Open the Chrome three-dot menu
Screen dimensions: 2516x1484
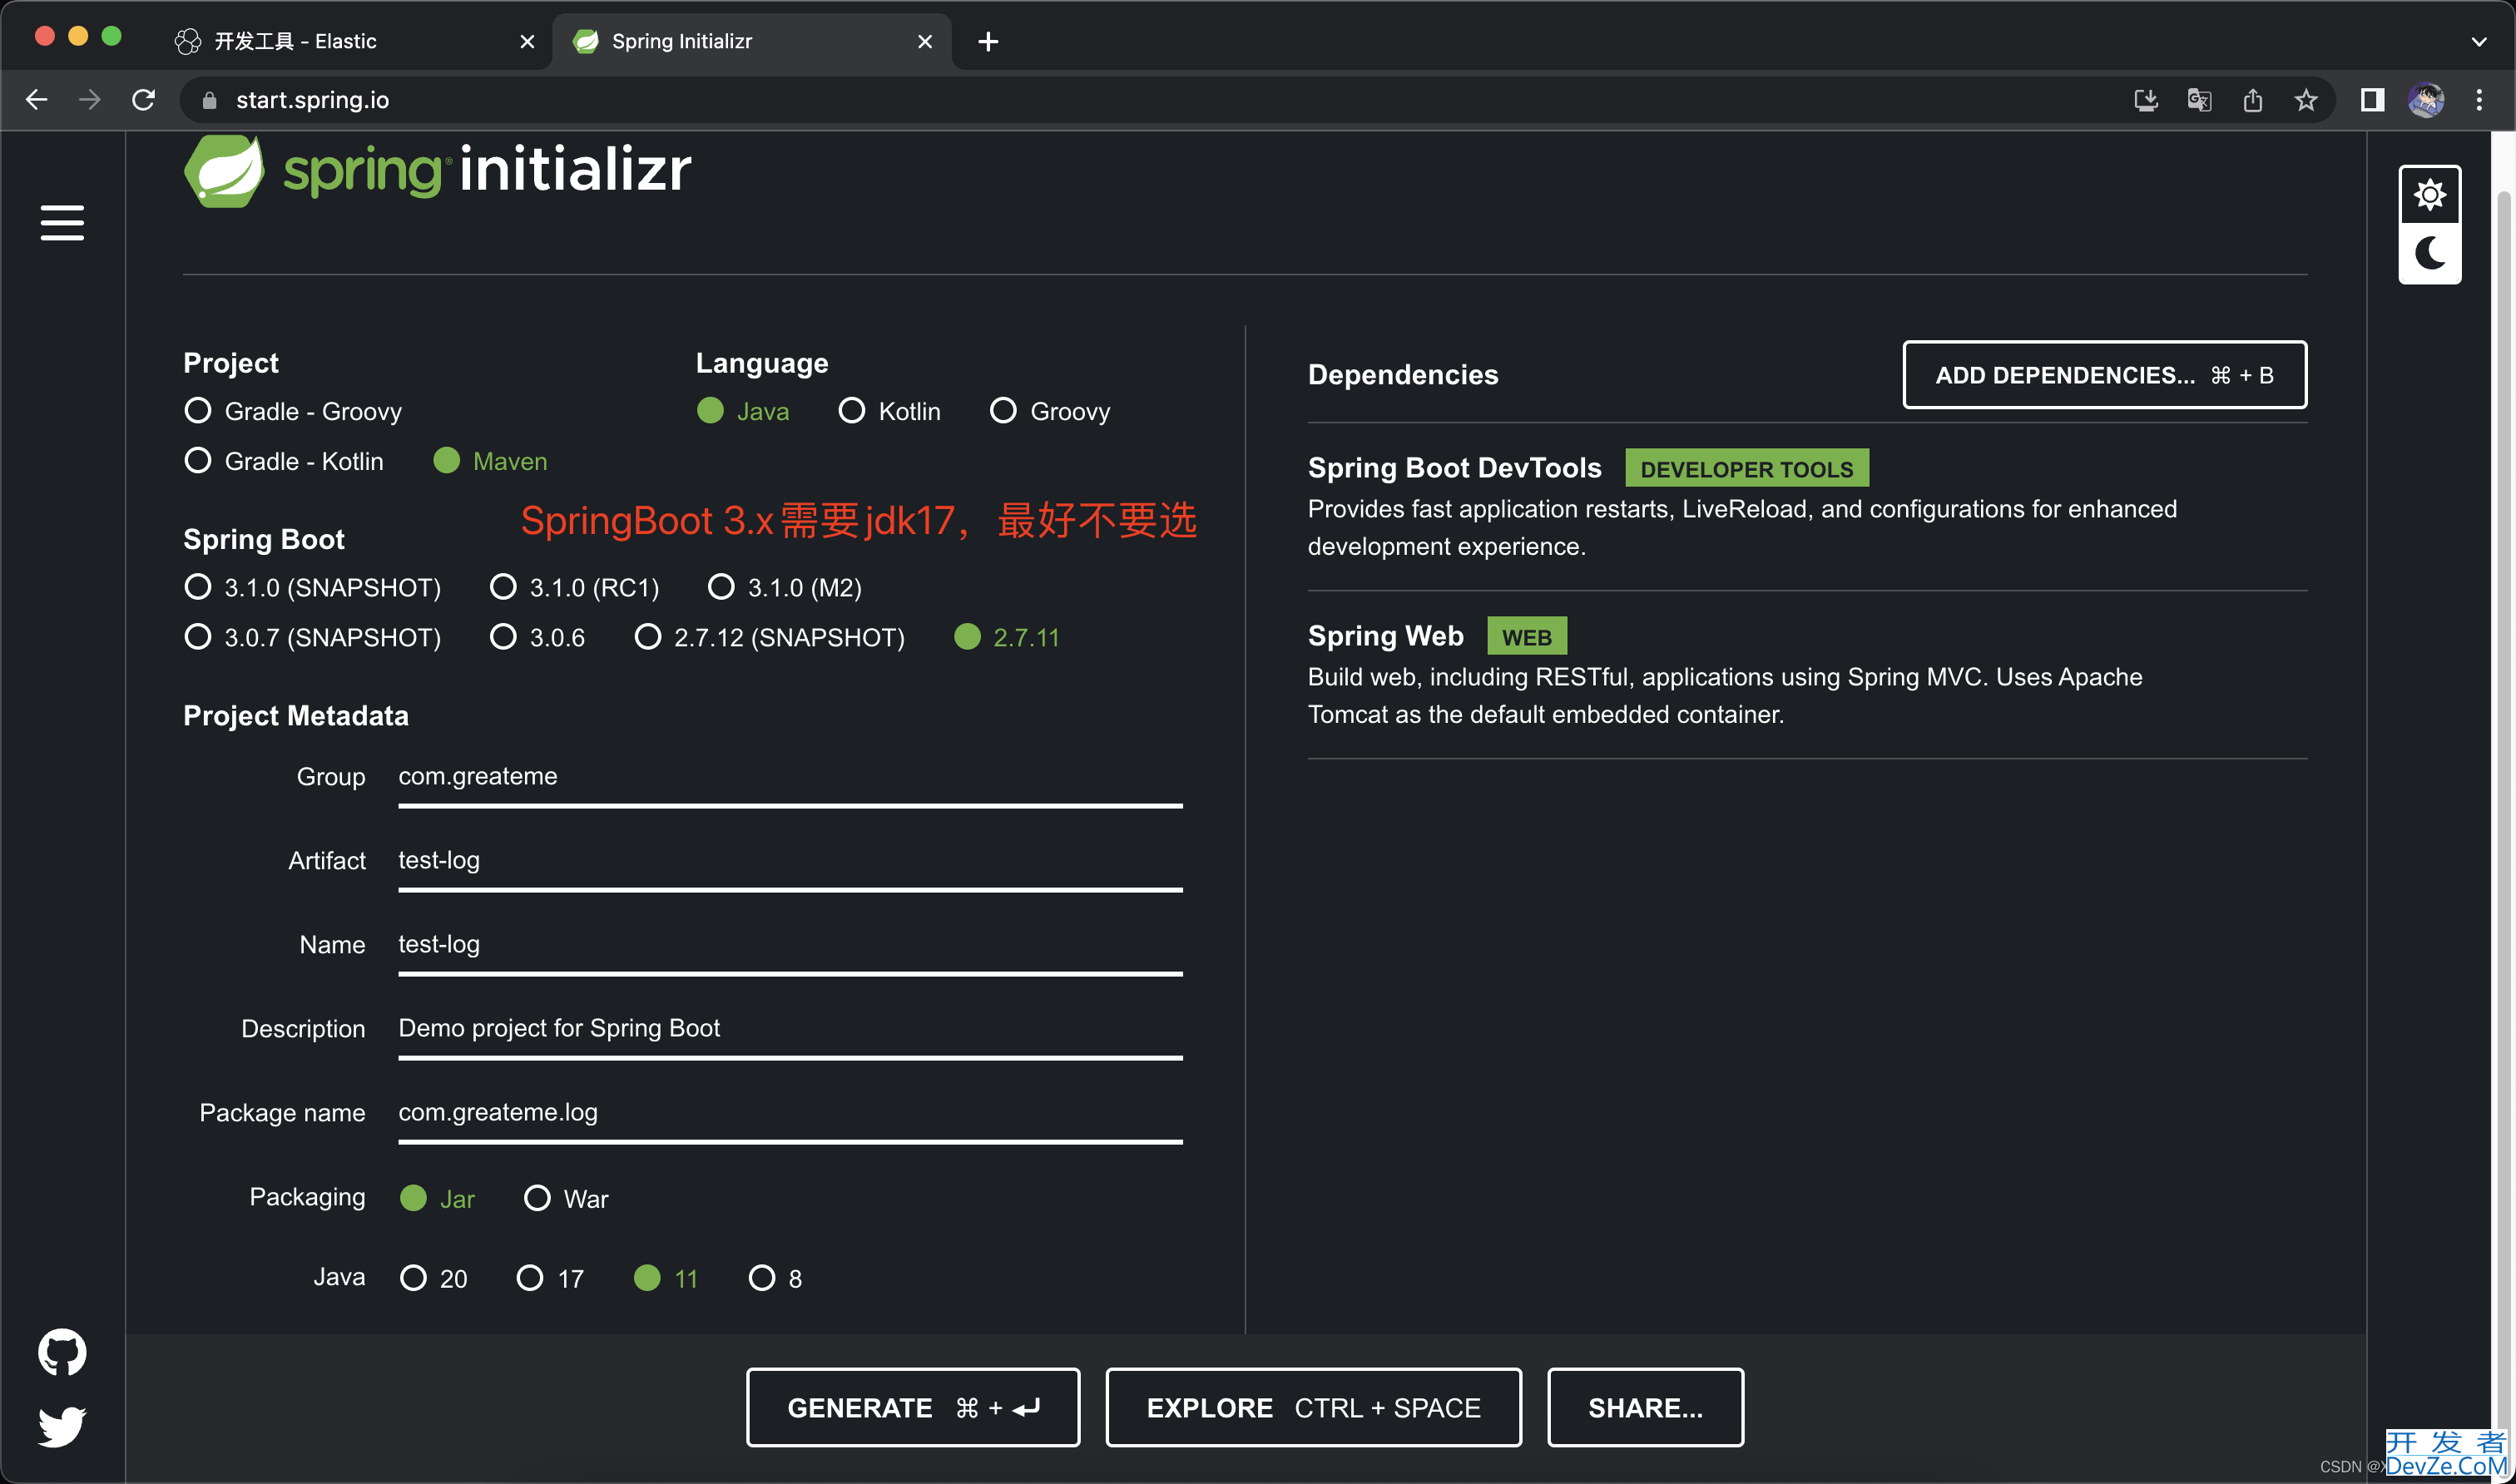point(2479,100)
